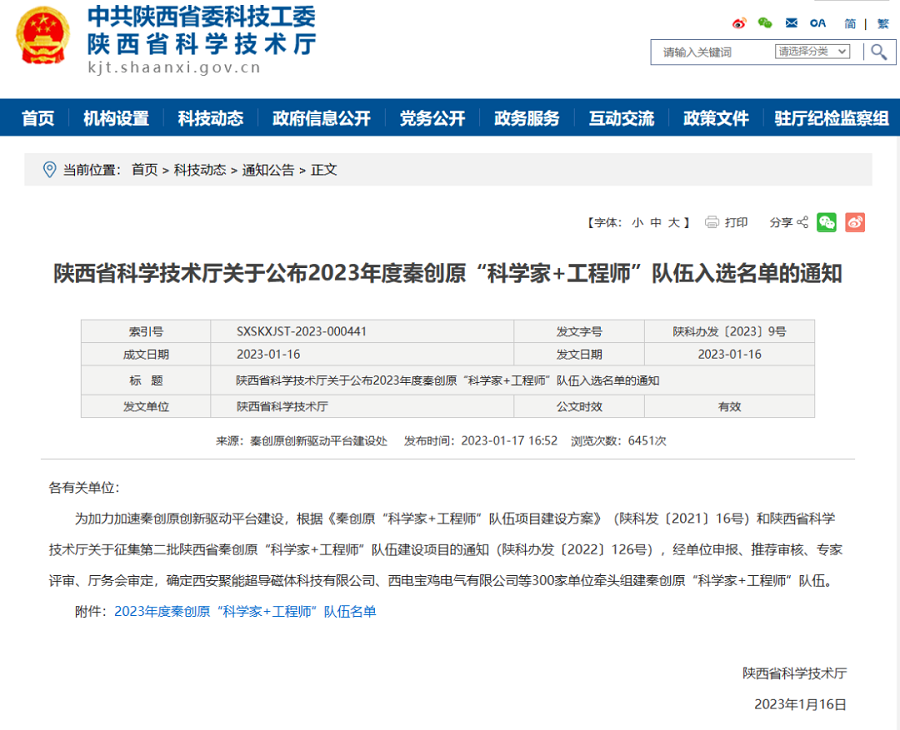900x730 pixels.
Task: Click the magnifying glass search icon
Action: pos(879,52)
